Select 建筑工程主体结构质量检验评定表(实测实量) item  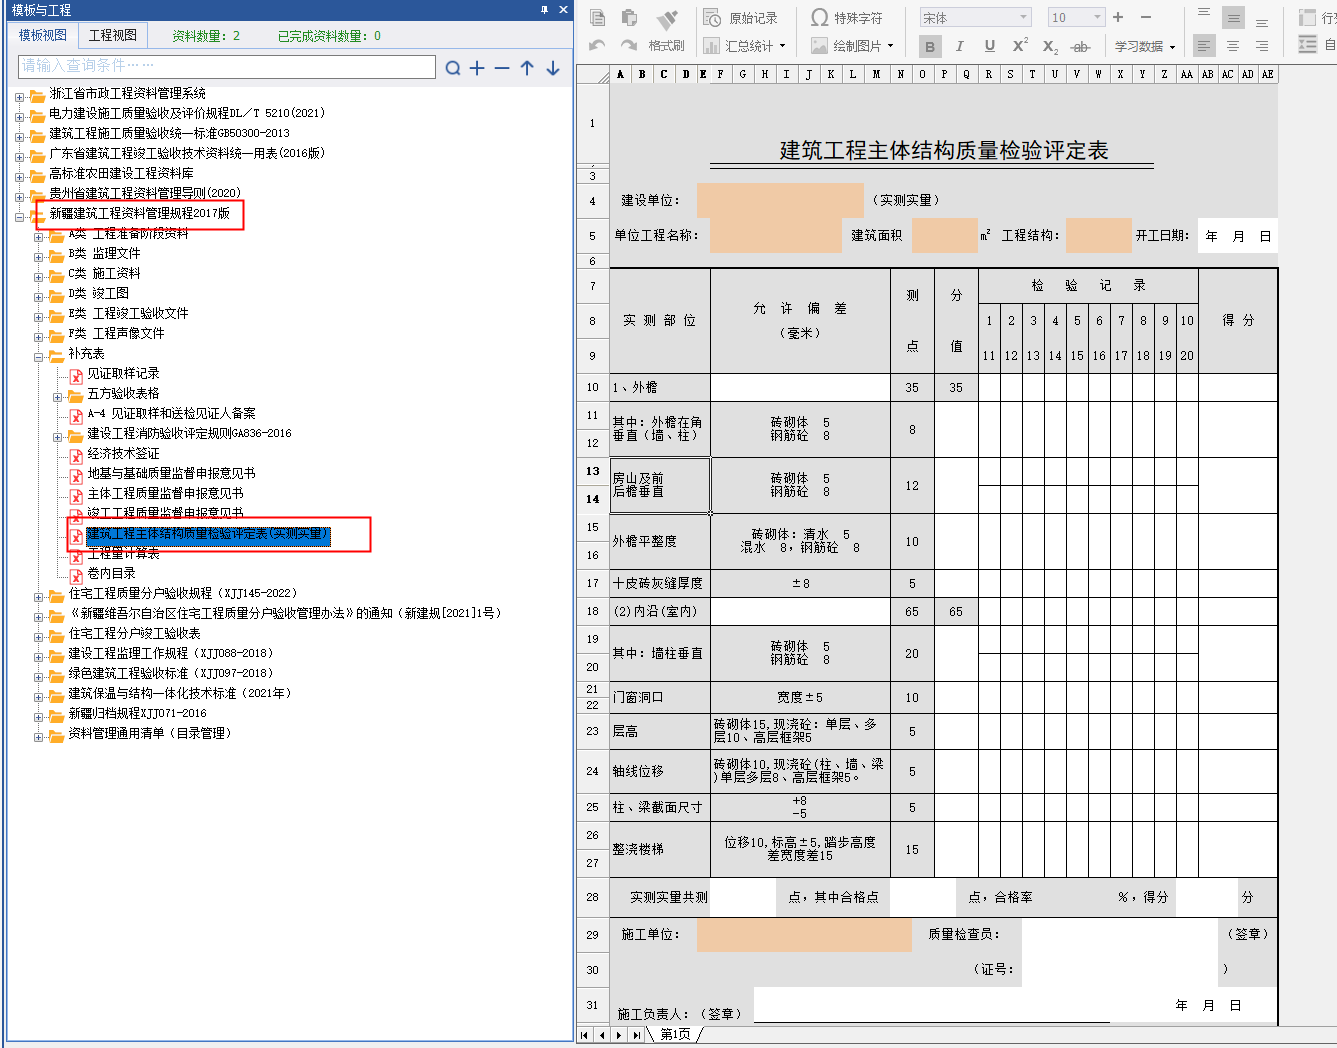pos(208,534)
